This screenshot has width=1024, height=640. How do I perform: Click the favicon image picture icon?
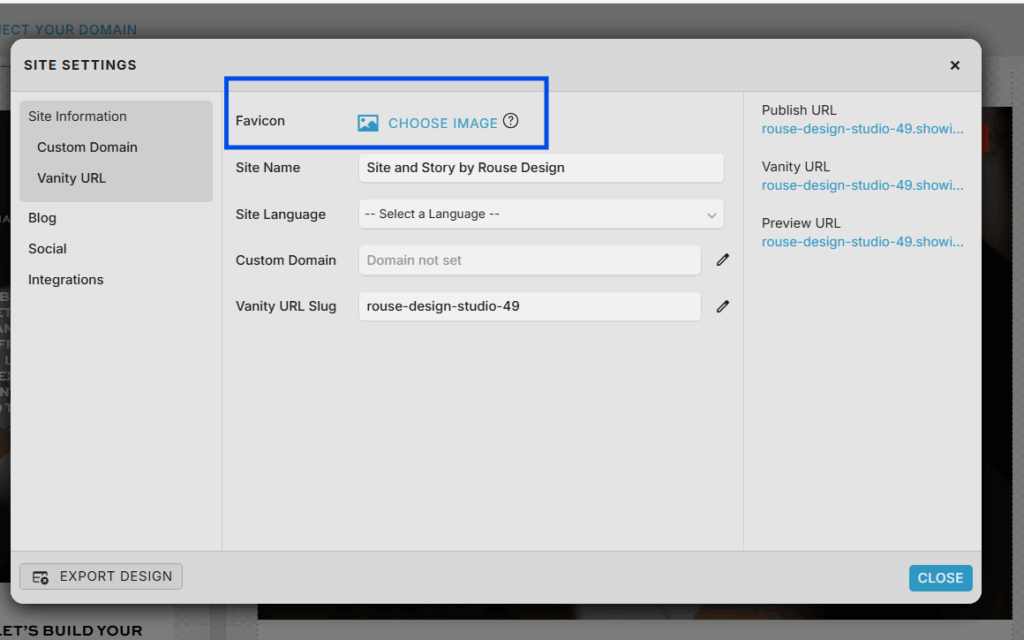[x=368, y=123]
